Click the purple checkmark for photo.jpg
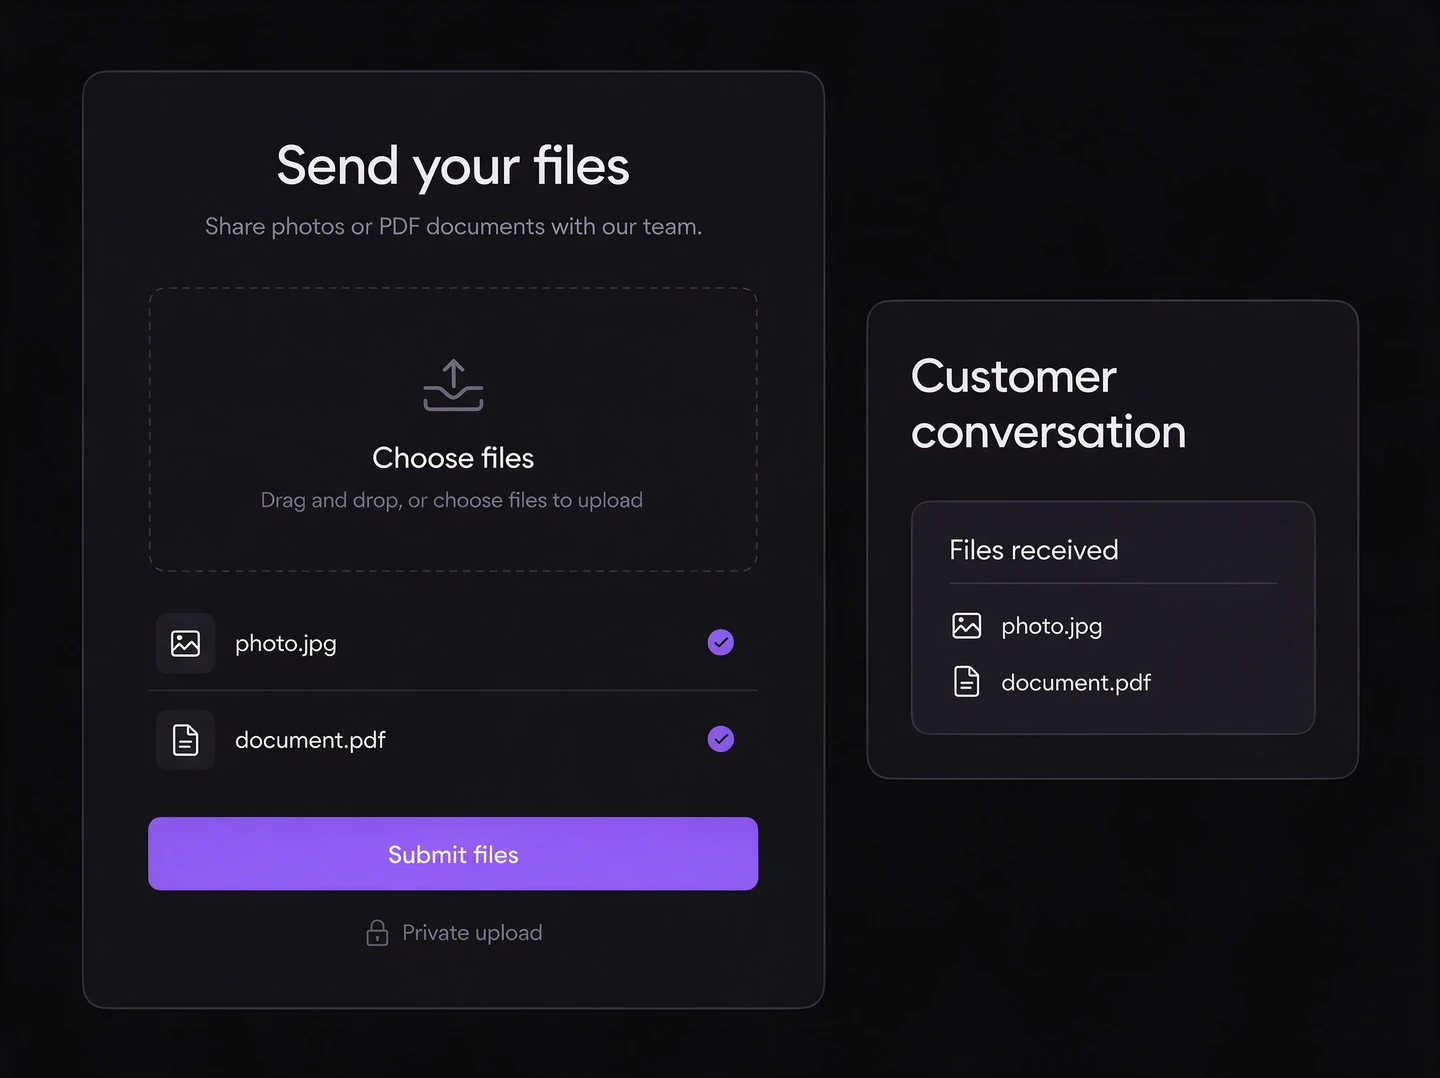The height and width of the screenshot is (1078, 1440). [721, 642]
